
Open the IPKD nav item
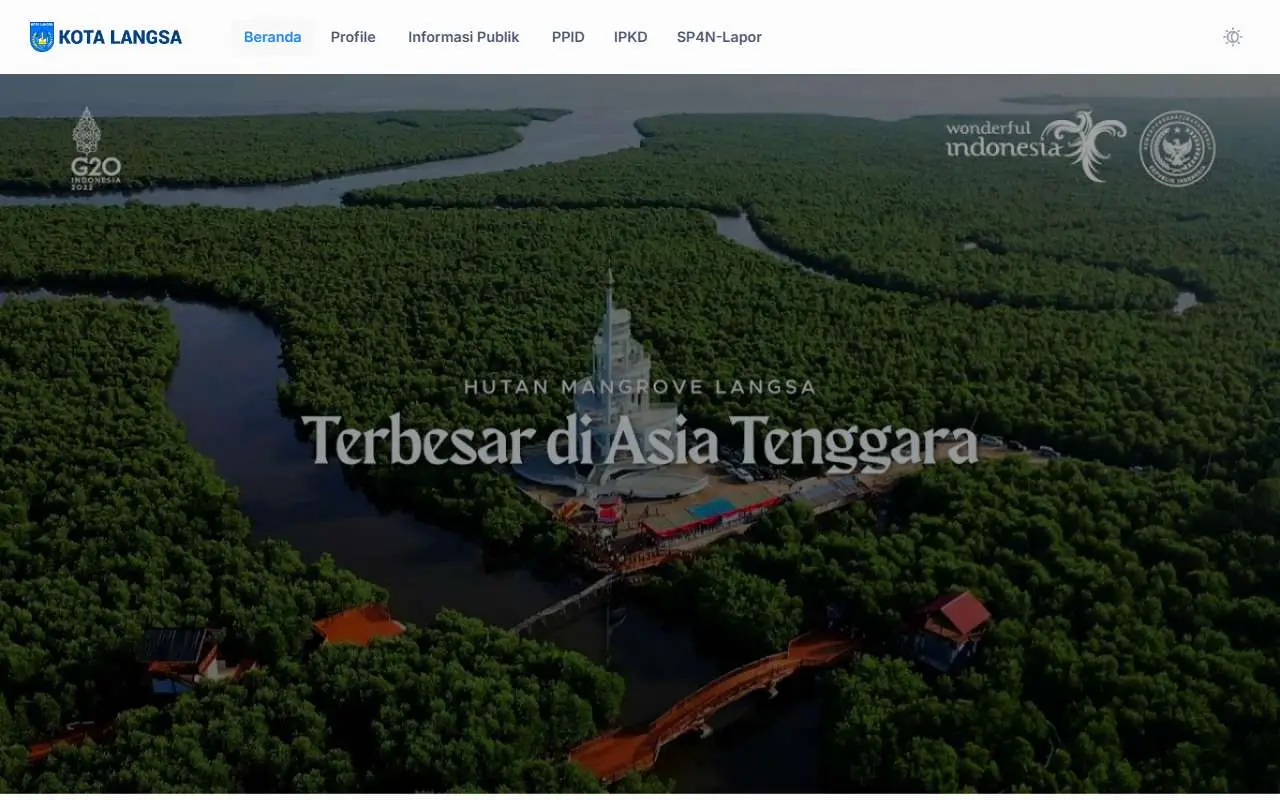631,37
